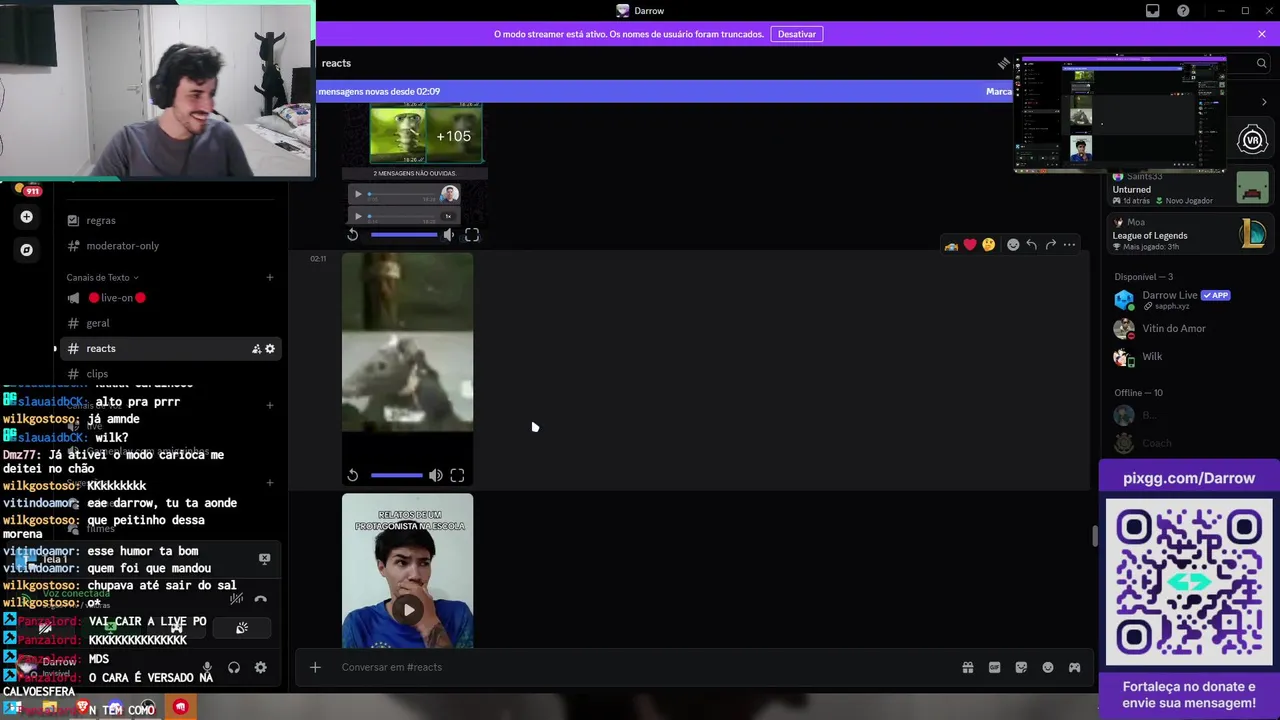
Task: Dismiss the streamer mode banner
Action: click(1262, 34)
